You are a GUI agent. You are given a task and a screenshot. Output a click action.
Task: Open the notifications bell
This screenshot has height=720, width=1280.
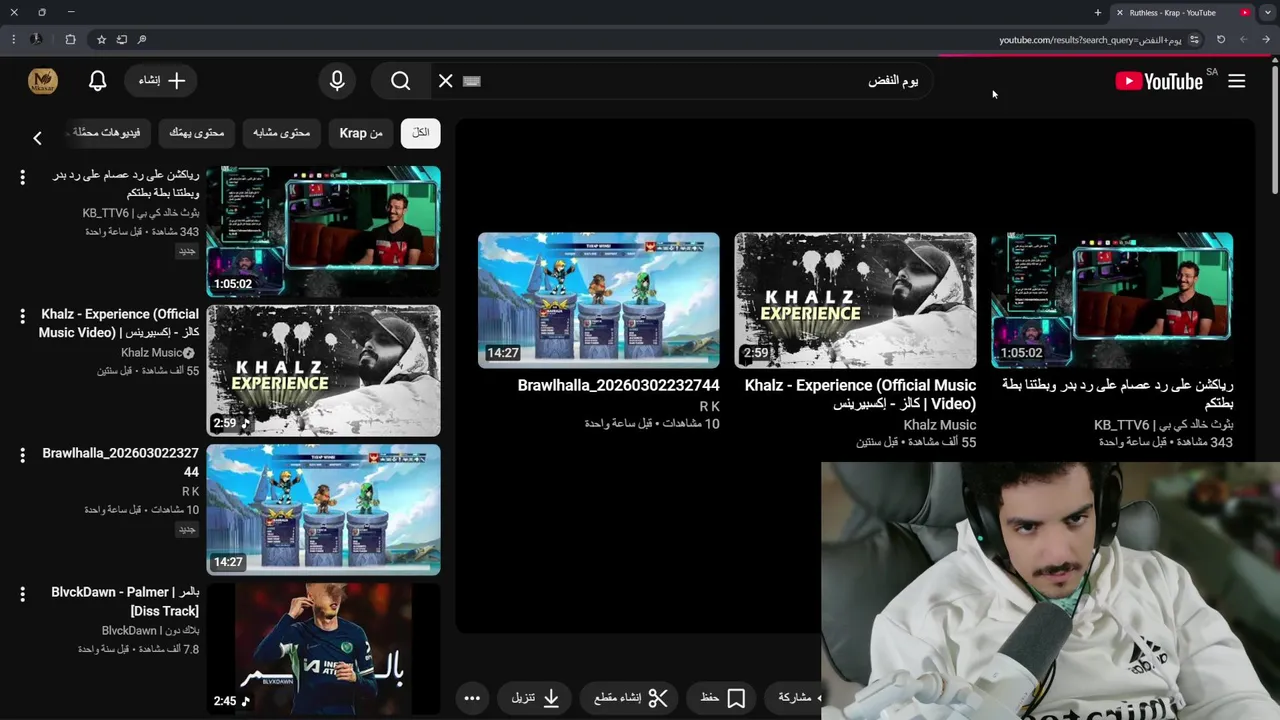97,81
